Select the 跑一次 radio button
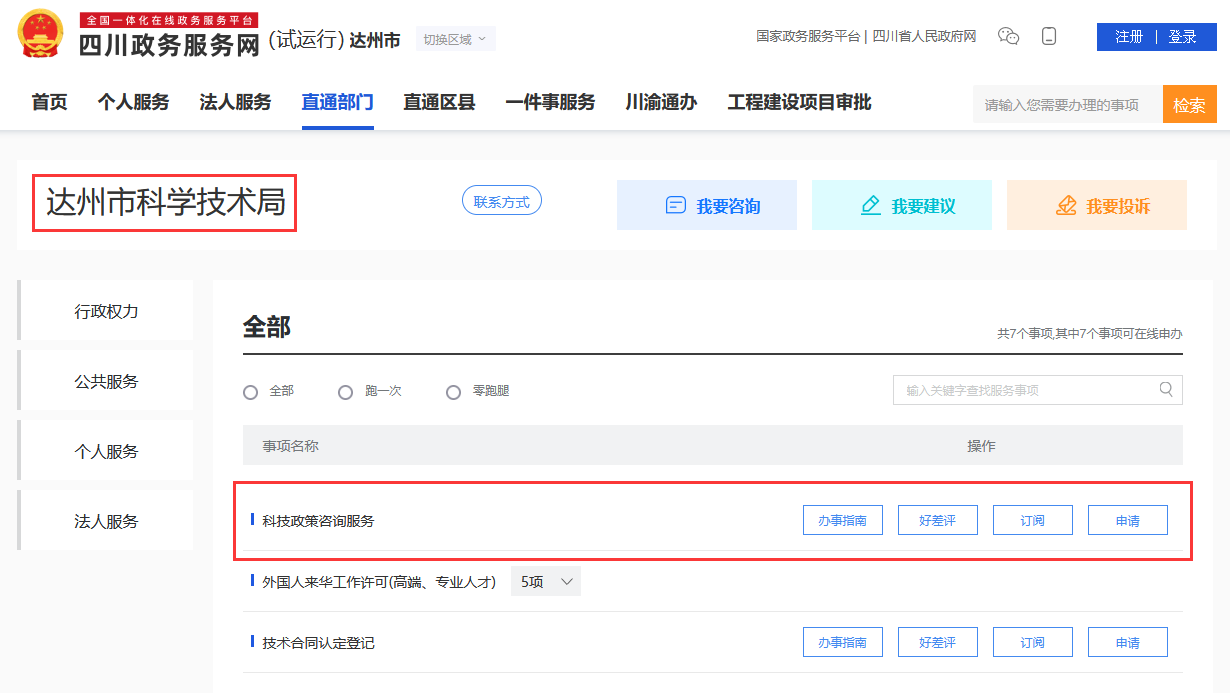 coord(345,392)
